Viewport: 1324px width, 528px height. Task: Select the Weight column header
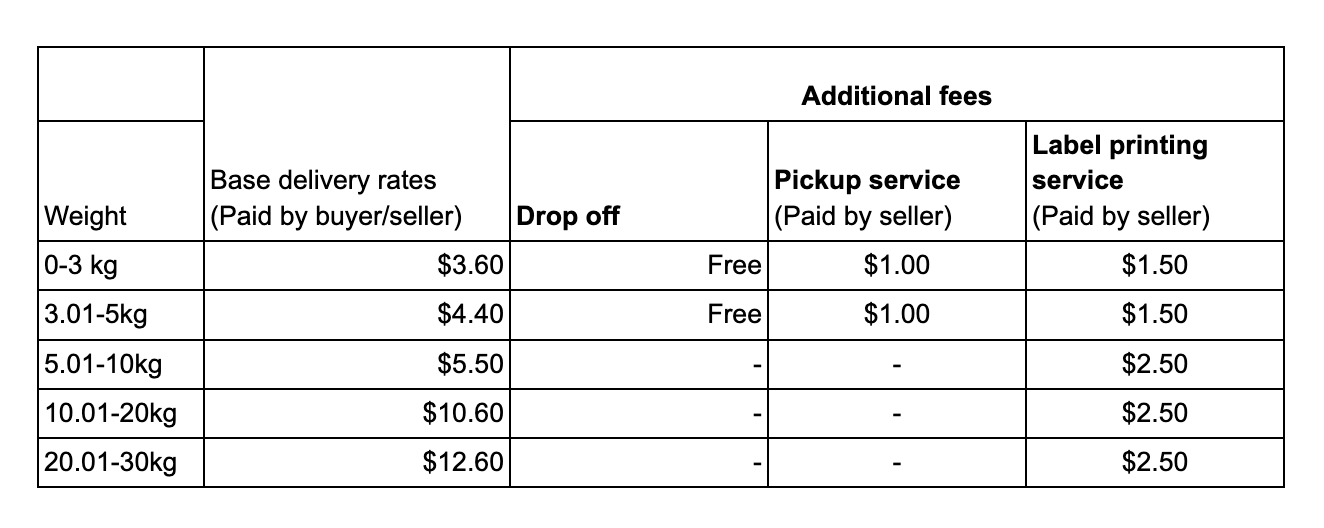point(121,181)
